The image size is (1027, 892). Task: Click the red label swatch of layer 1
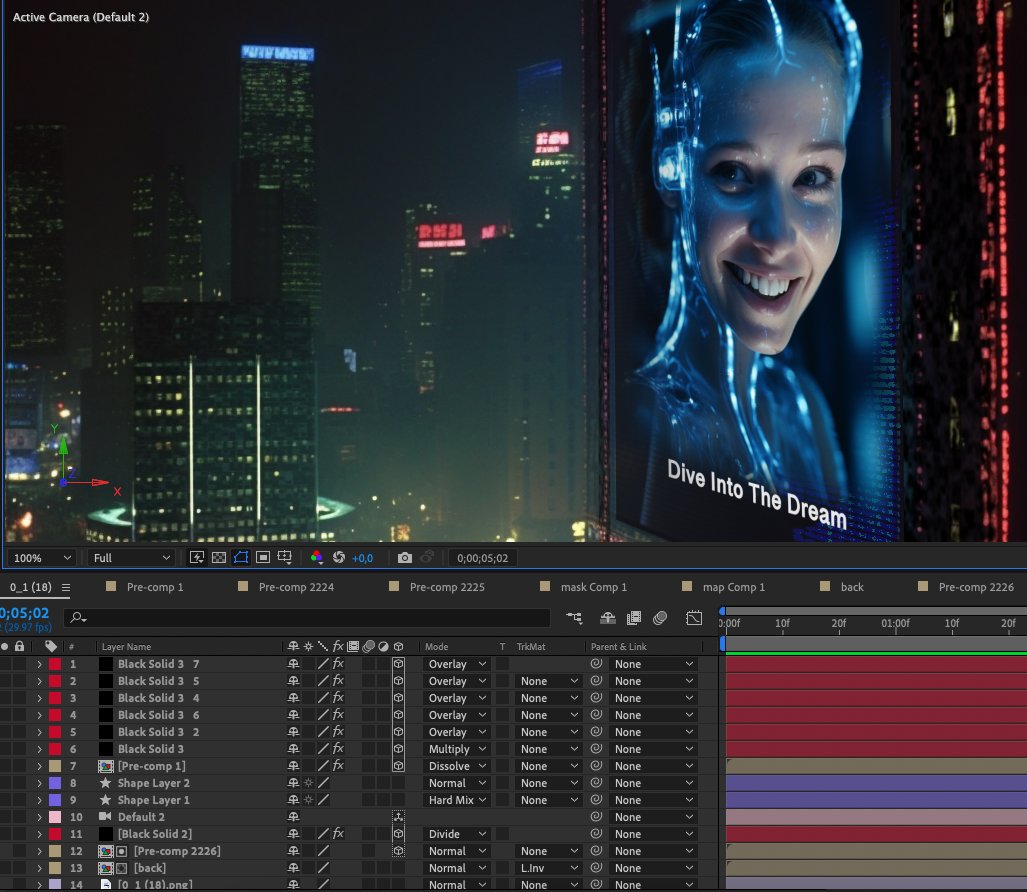(x=55, y=664)
